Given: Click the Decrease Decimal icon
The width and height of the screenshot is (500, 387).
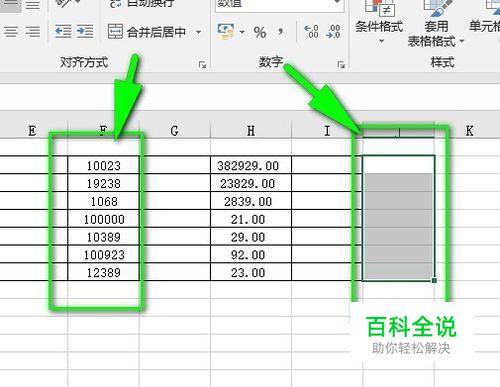Looking at the screenshot, I should tap(333, 32).
